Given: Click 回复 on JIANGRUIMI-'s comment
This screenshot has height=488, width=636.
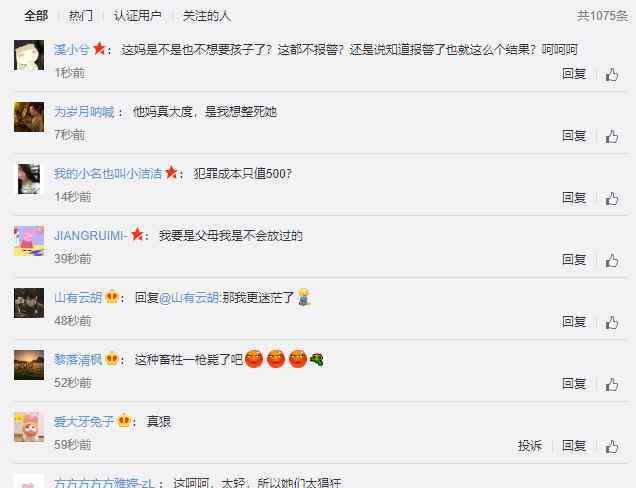Looking at the screenshot, I should (574, 260).
